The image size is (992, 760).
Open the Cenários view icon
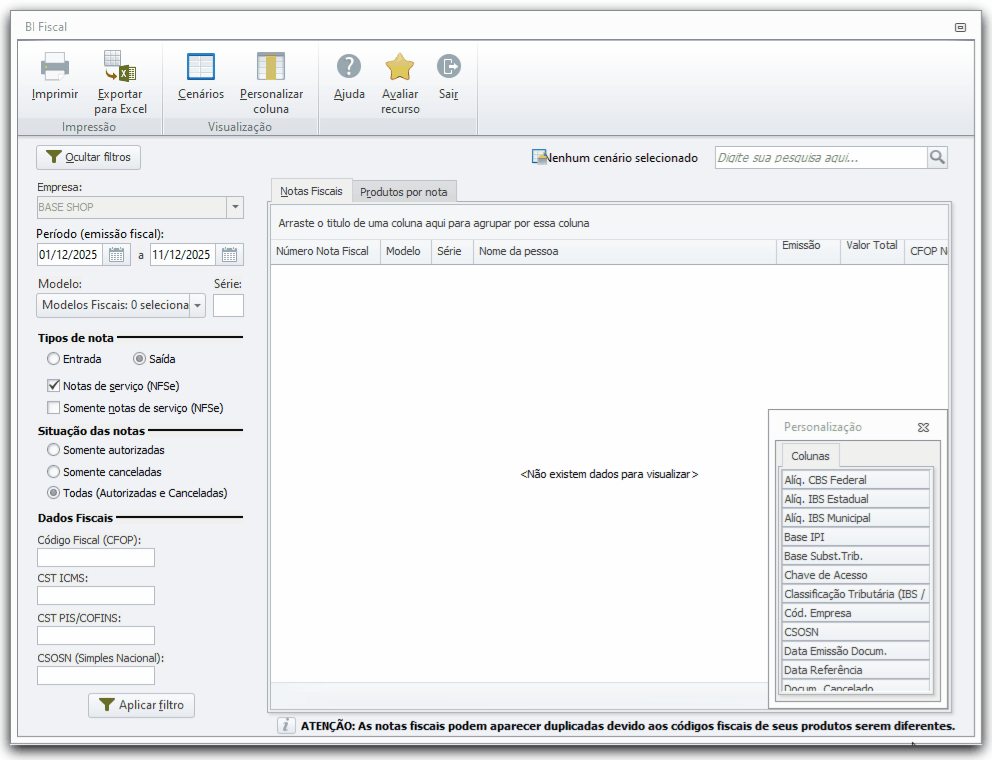click(201, 66)
